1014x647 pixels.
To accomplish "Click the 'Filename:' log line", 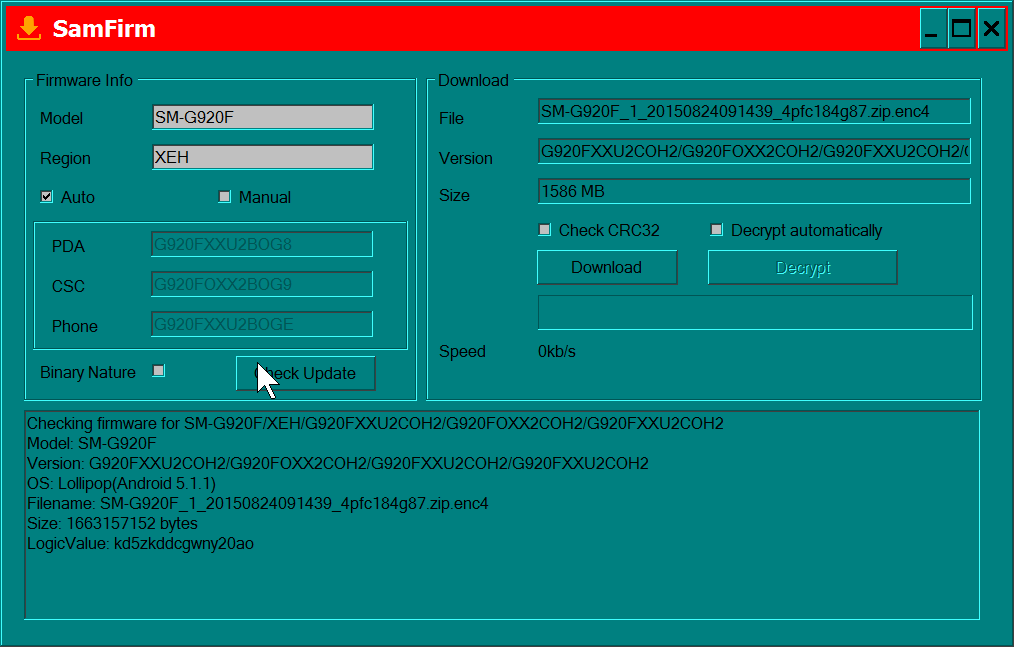I will click(x=257, y=504).
